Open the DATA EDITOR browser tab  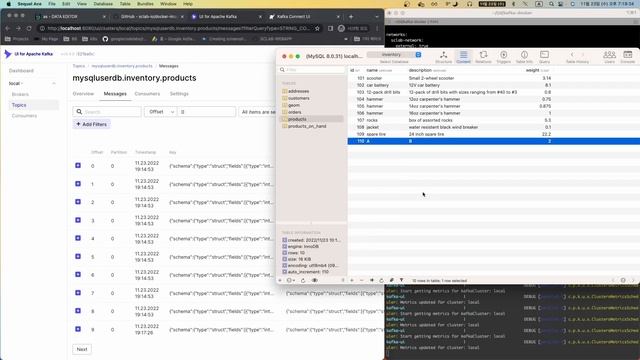point(69,17)
